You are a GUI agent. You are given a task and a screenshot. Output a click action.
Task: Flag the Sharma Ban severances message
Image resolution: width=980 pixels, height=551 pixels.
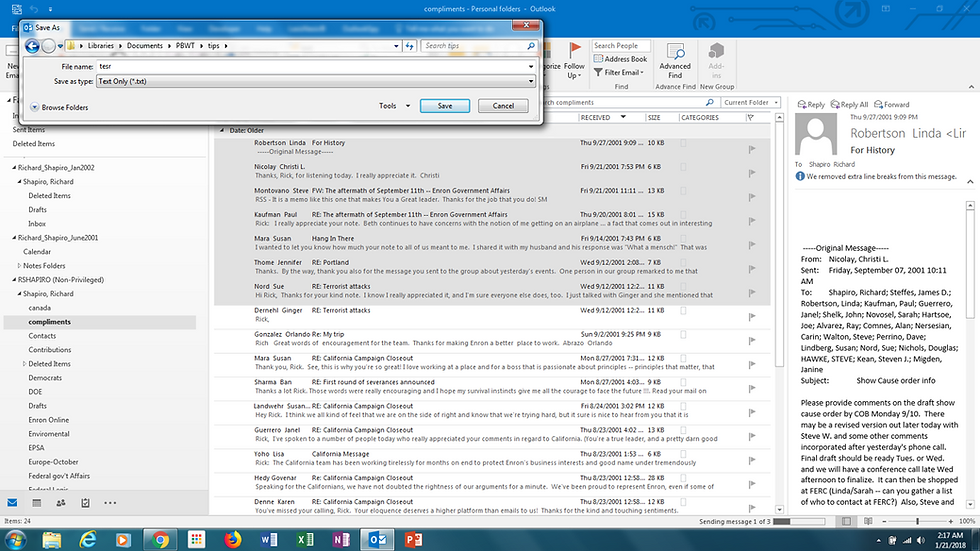click(x=752, y=389)
